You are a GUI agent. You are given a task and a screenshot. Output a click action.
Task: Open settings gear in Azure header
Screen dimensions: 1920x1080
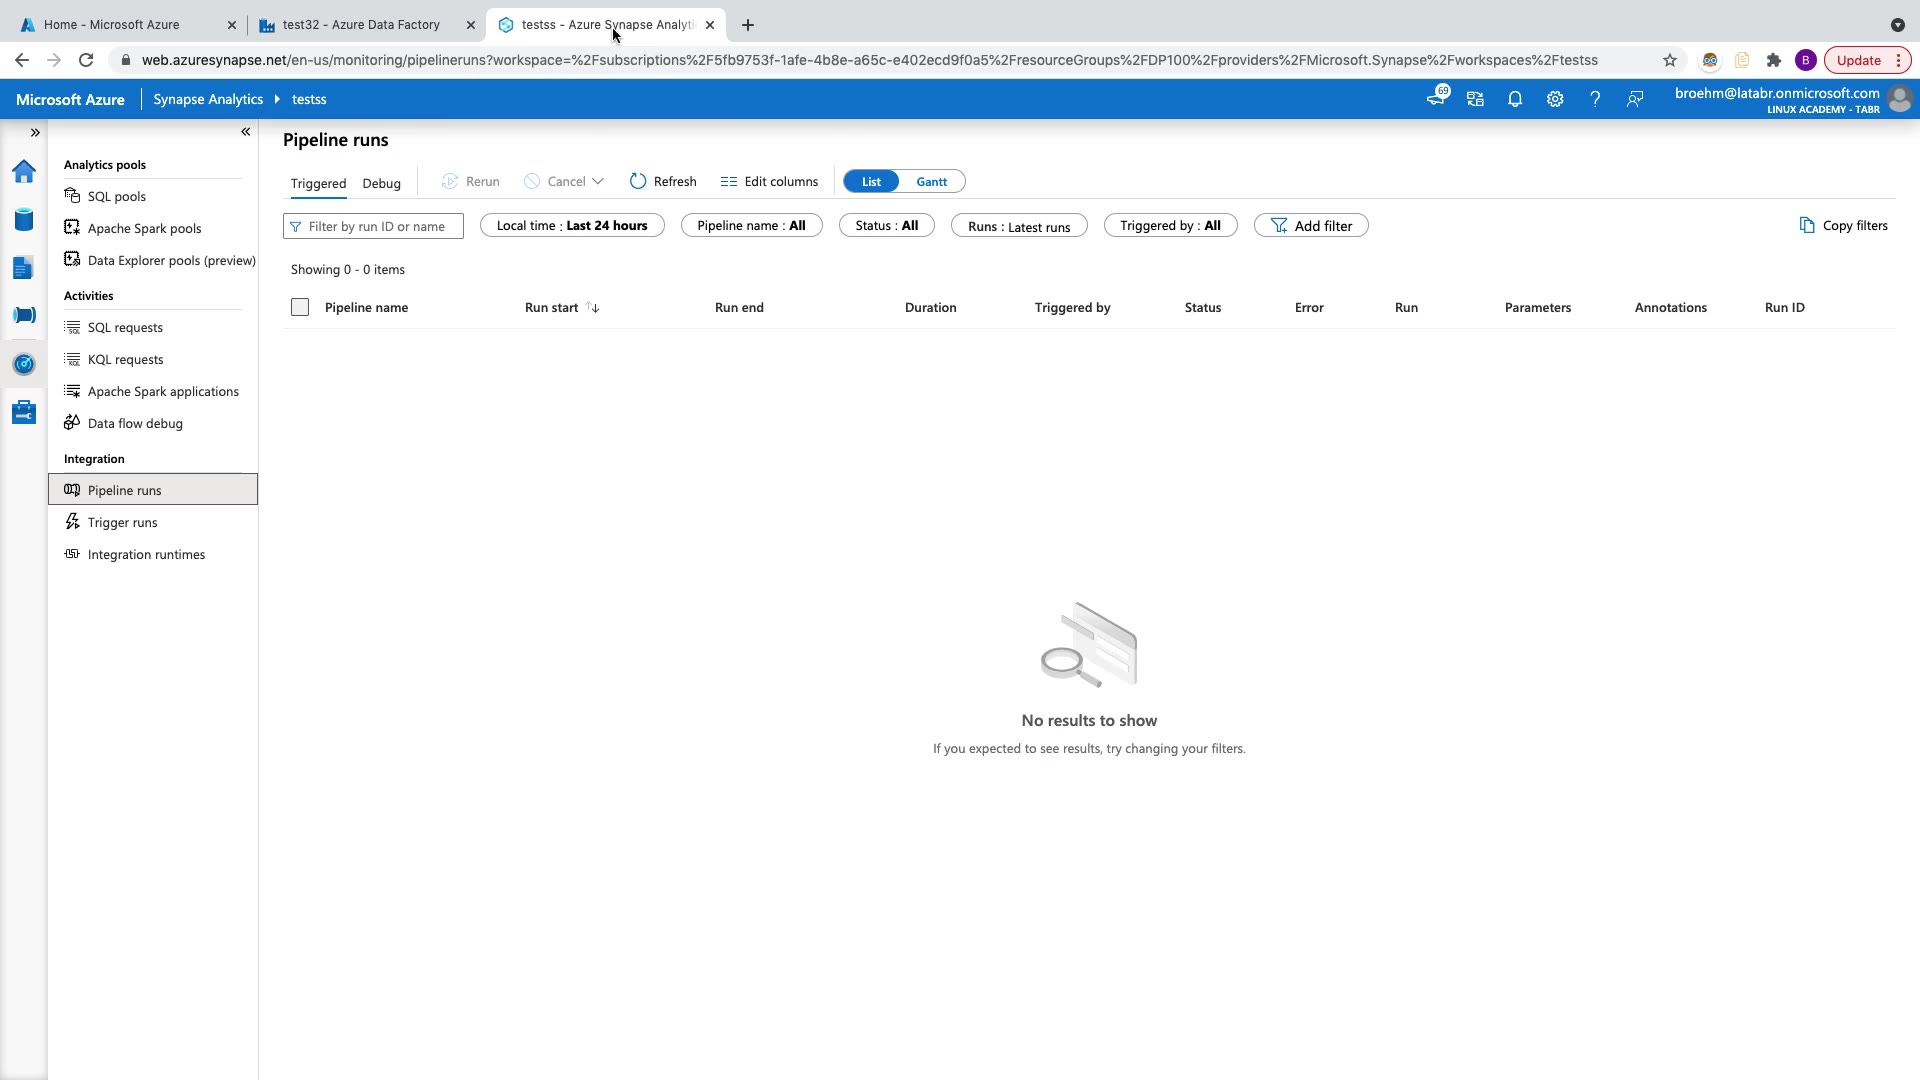(x=1555, y=99)
